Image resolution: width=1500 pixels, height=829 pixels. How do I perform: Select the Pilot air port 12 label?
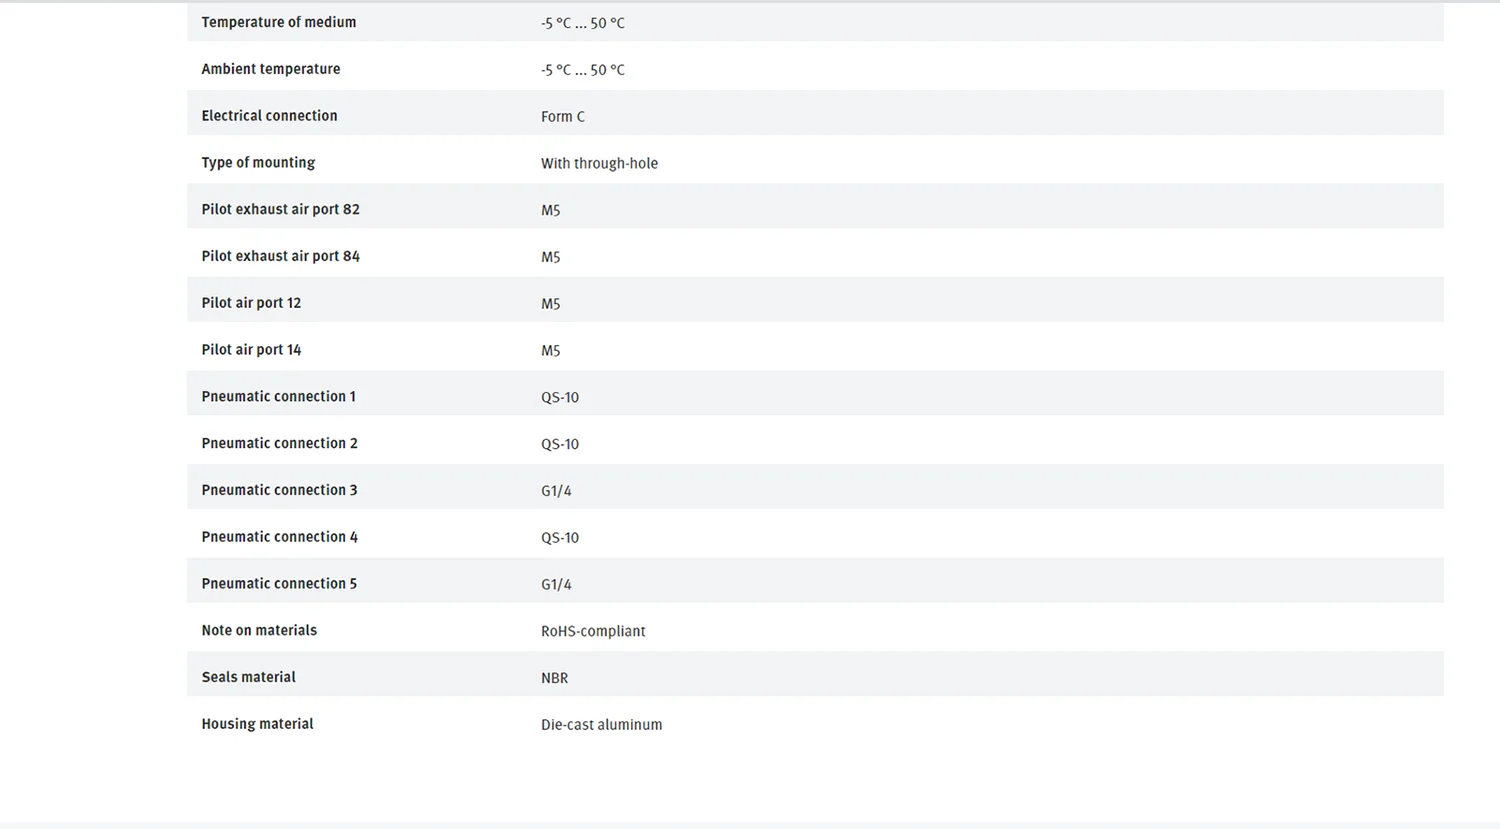(x=251, y=303)
